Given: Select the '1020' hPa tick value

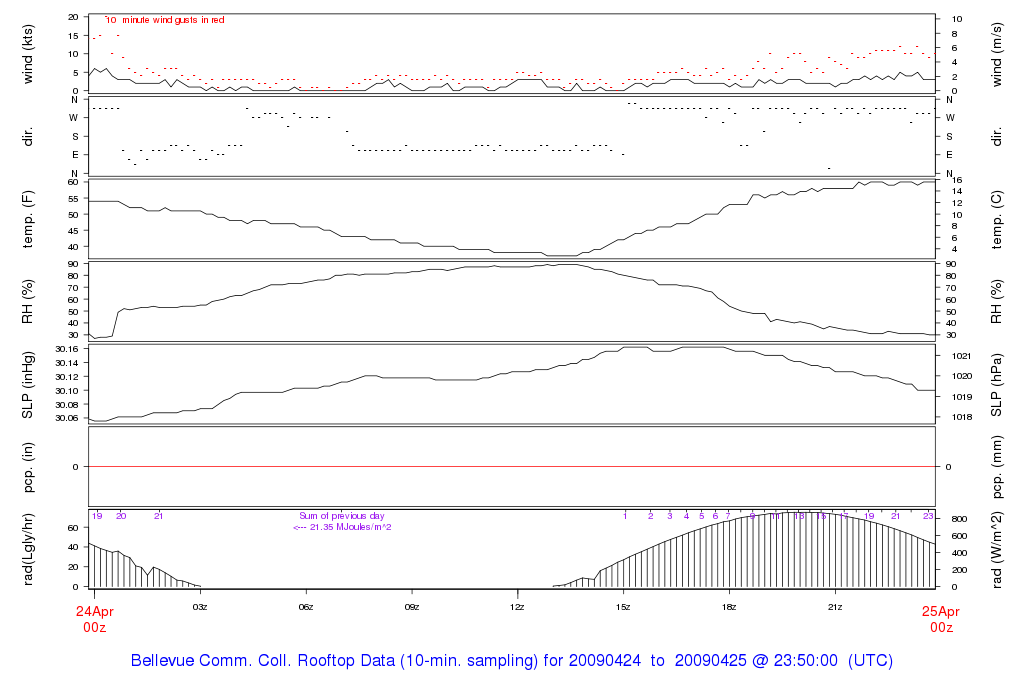Looking at the screenshot, I should tap(962, 376).
